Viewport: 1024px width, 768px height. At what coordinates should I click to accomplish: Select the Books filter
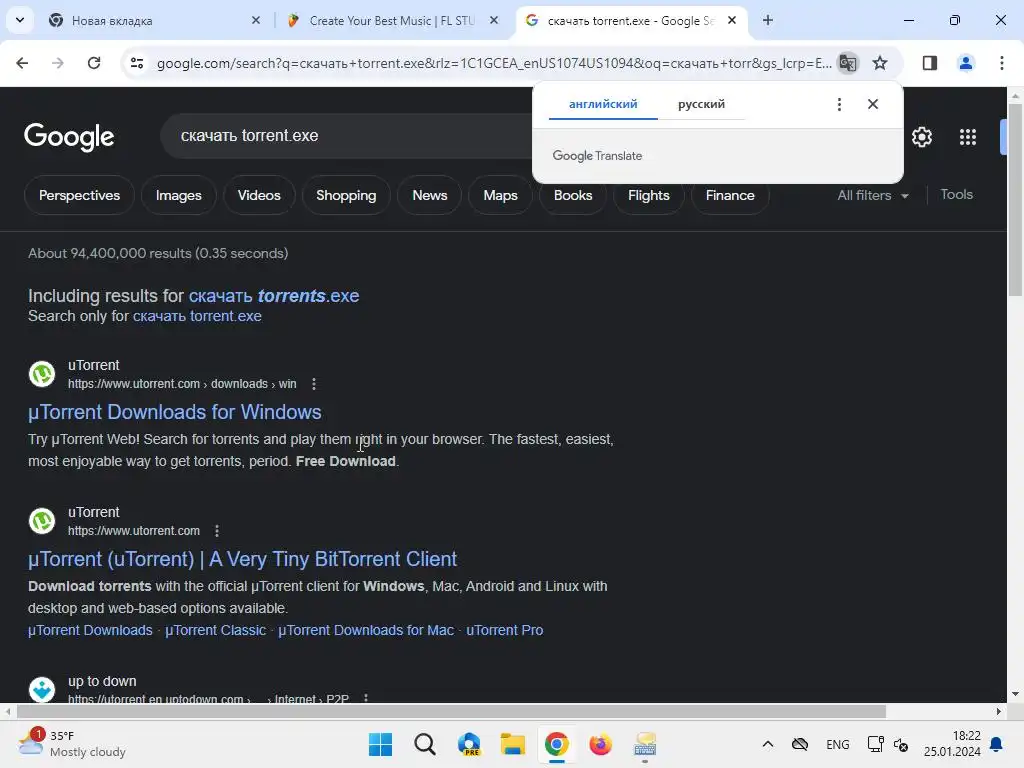(x=573, y=195)
